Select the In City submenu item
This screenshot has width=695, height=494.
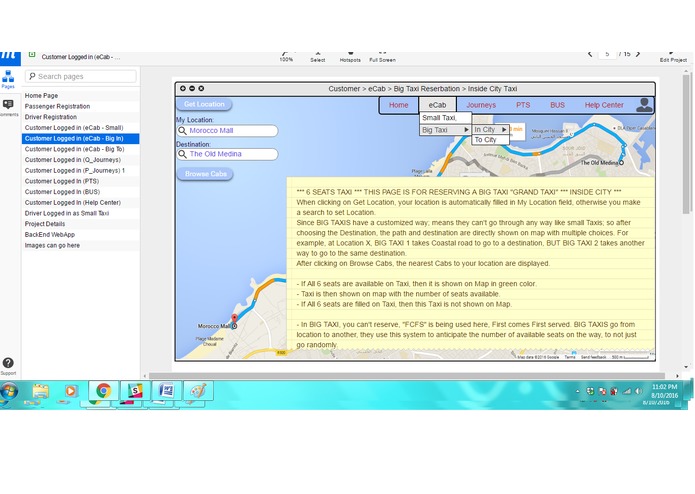pos(490,129)
